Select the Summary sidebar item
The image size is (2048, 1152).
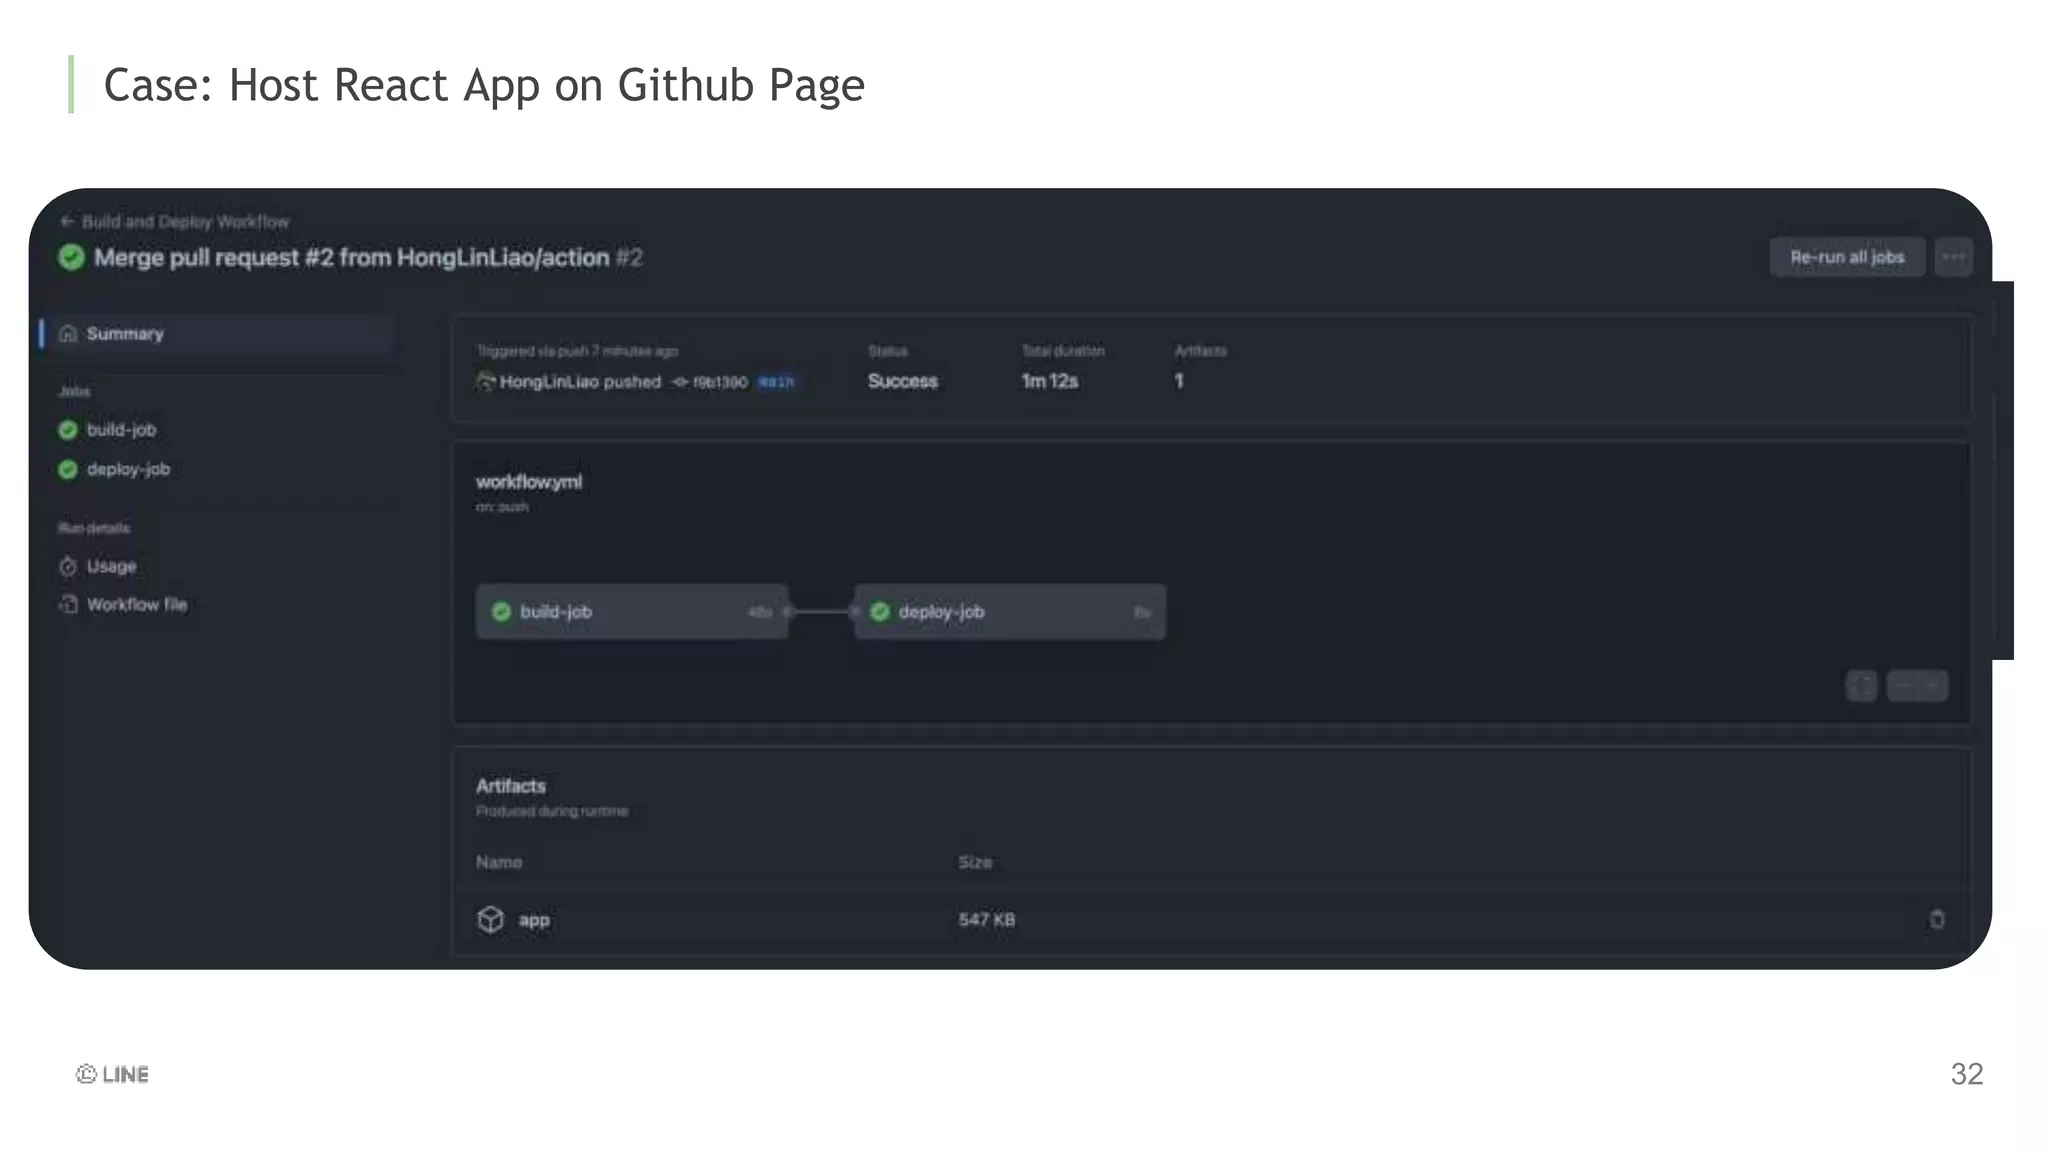click(124, 334)
